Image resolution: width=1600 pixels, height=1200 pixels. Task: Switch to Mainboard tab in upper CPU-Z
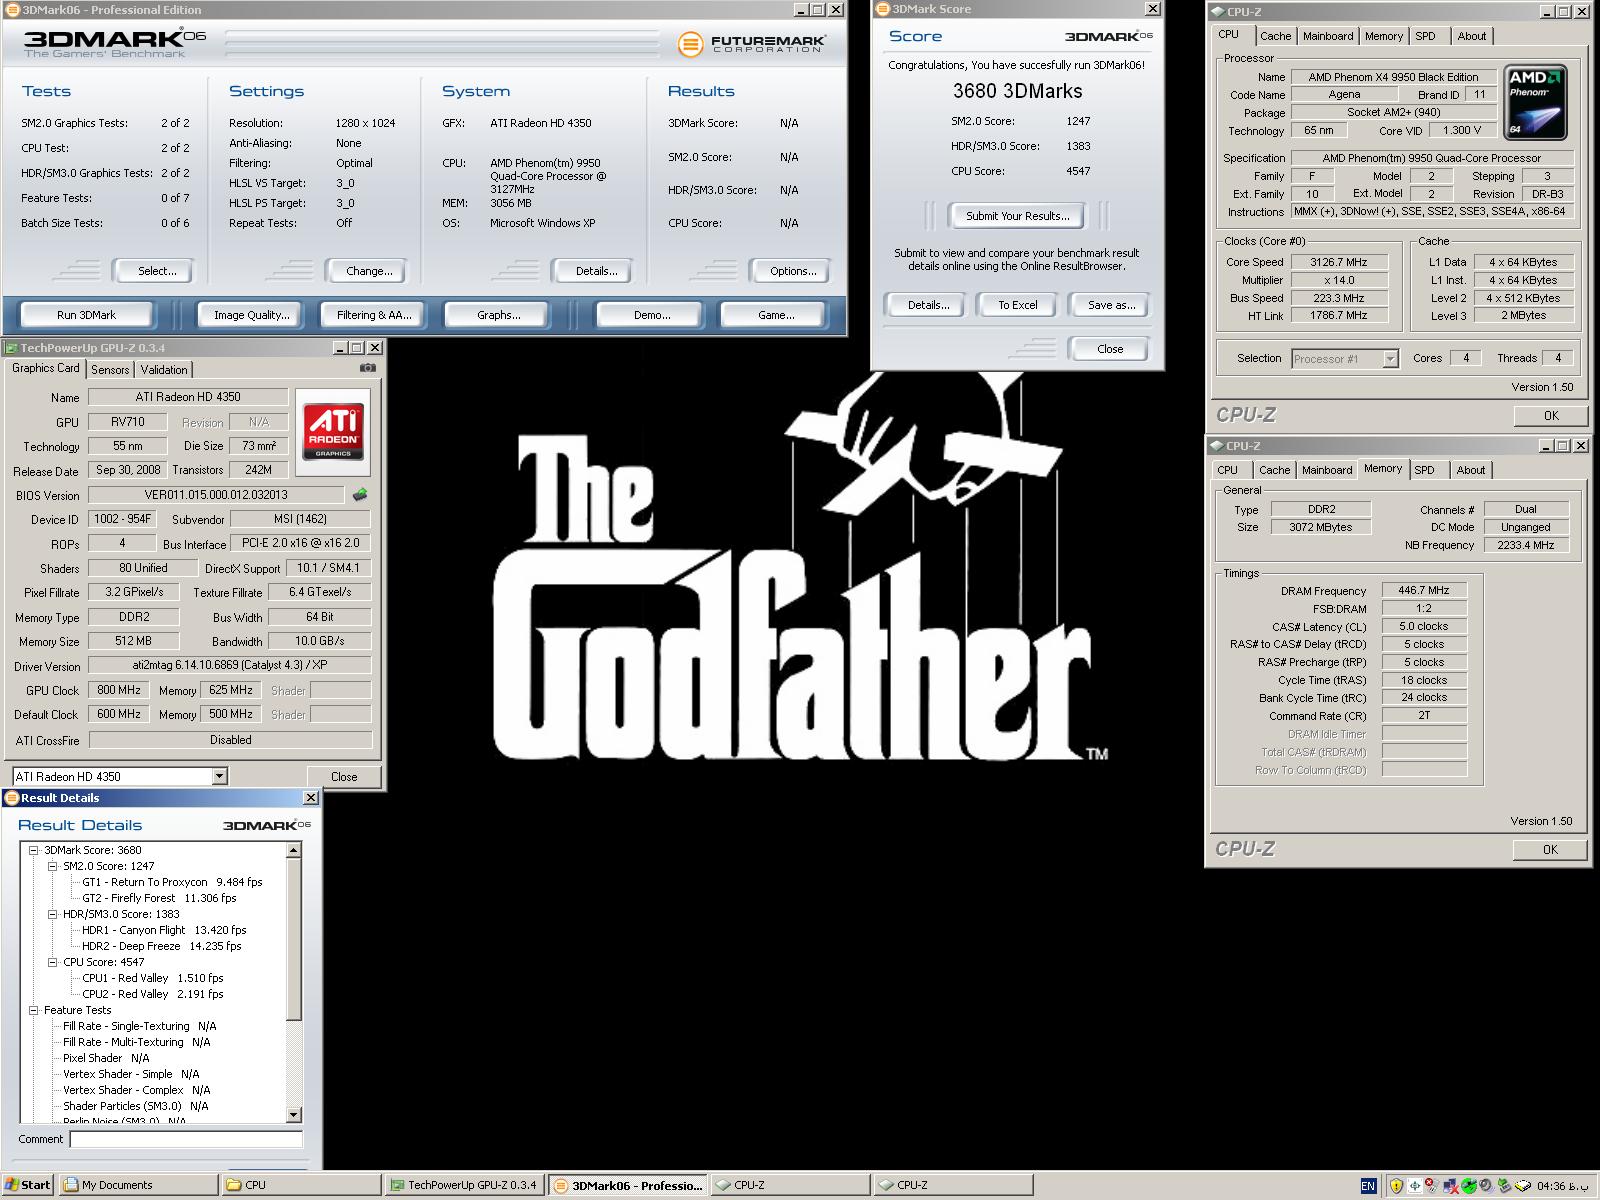point(1328,36)
